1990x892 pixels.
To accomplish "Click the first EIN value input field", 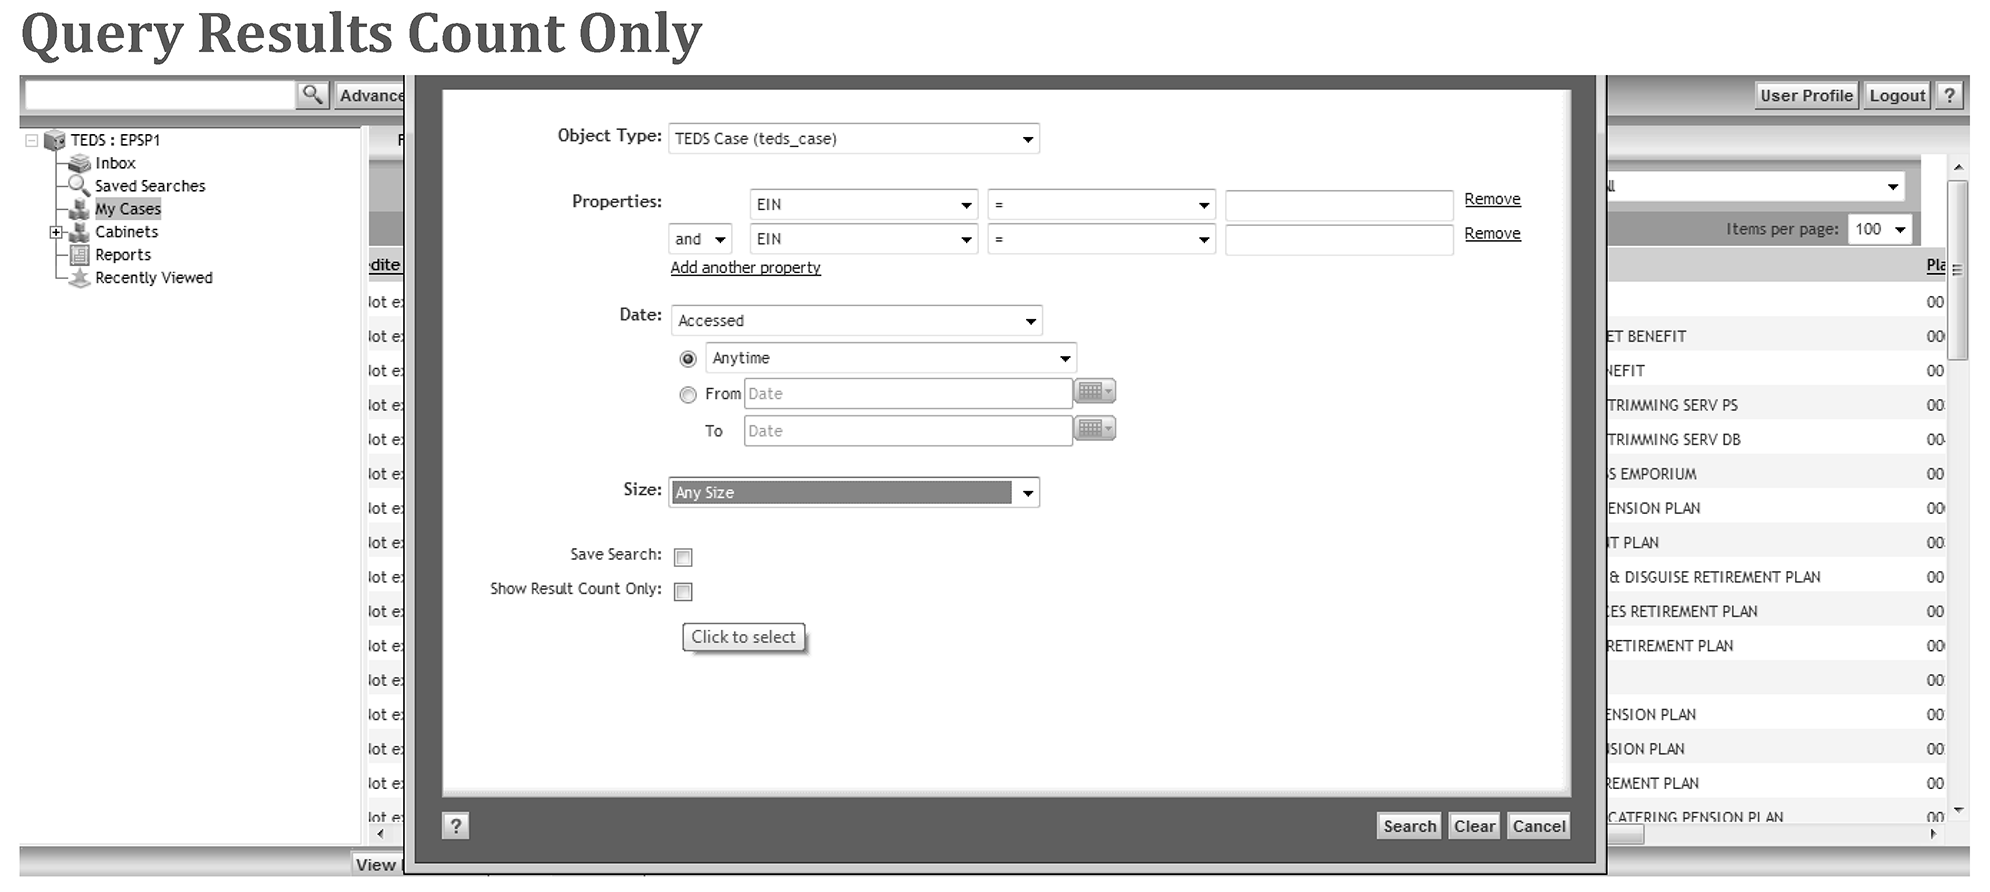I will tap(1338, 205).
